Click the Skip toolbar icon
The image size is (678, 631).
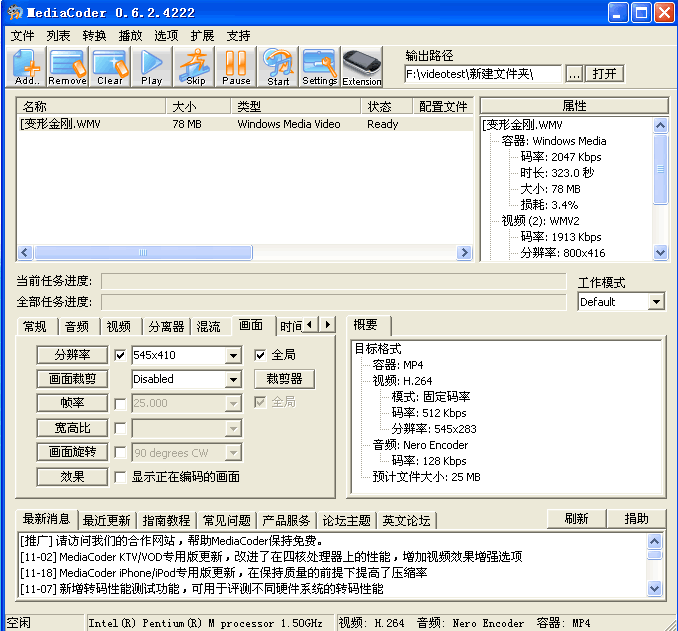[x=195, y=67]
